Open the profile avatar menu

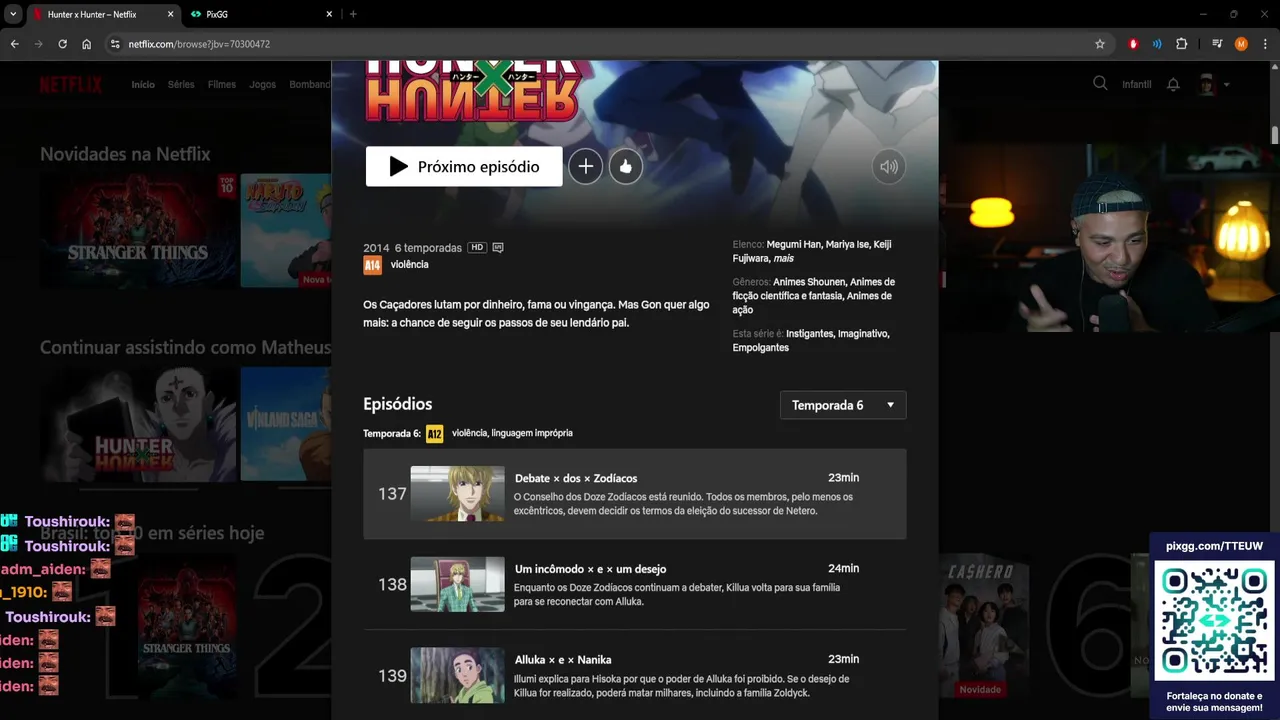[1207, 84]
